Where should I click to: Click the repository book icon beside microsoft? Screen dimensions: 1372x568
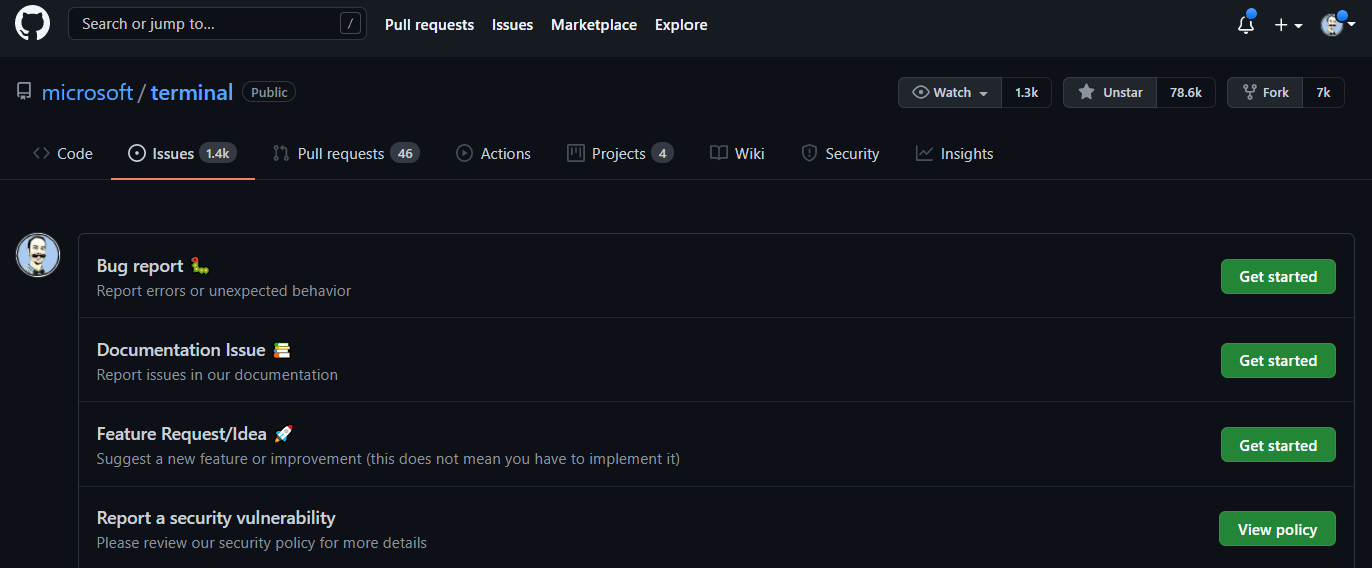pyautogui.click(x=24, y=92)
